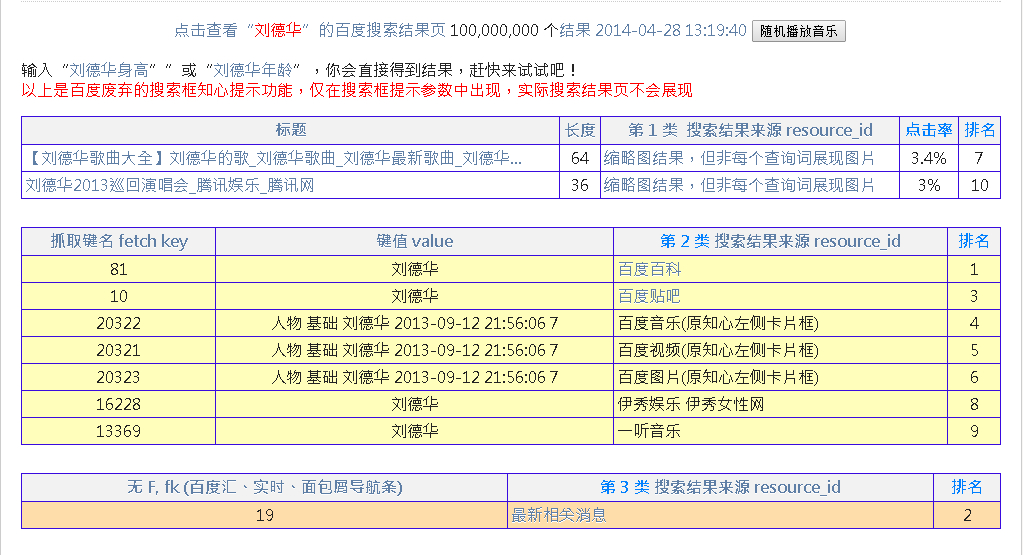Select the 一听音乐 source cell
Image resolution: width=1023 pixels, height=555 pixels.
[649, 431]
